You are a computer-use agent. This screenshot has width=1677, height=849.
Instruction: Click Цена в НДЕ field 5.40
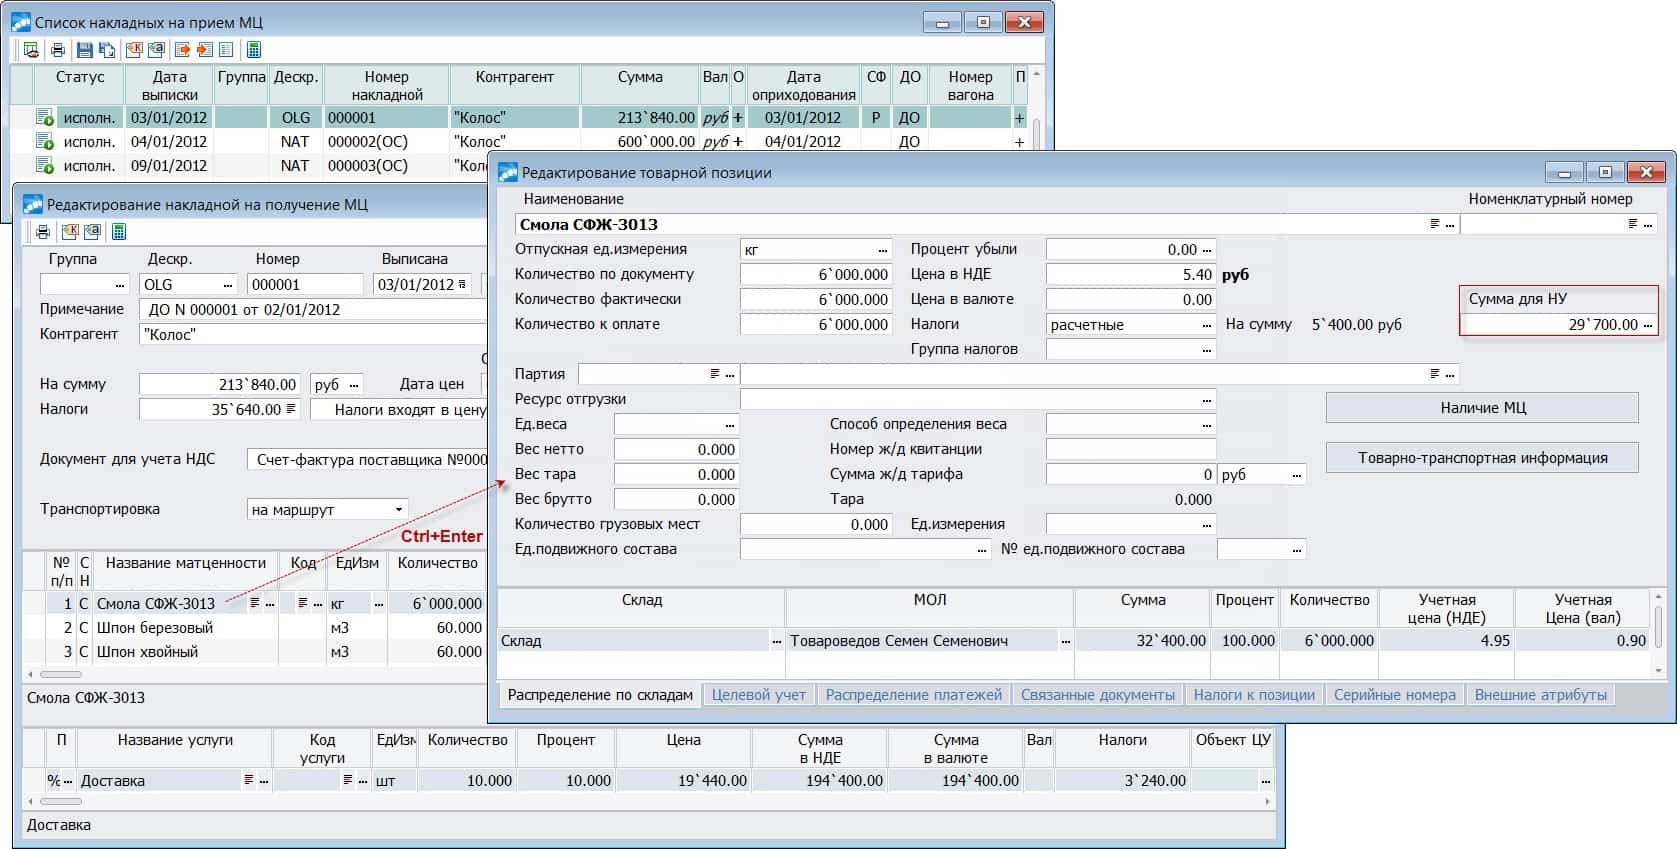point(1131,275)
